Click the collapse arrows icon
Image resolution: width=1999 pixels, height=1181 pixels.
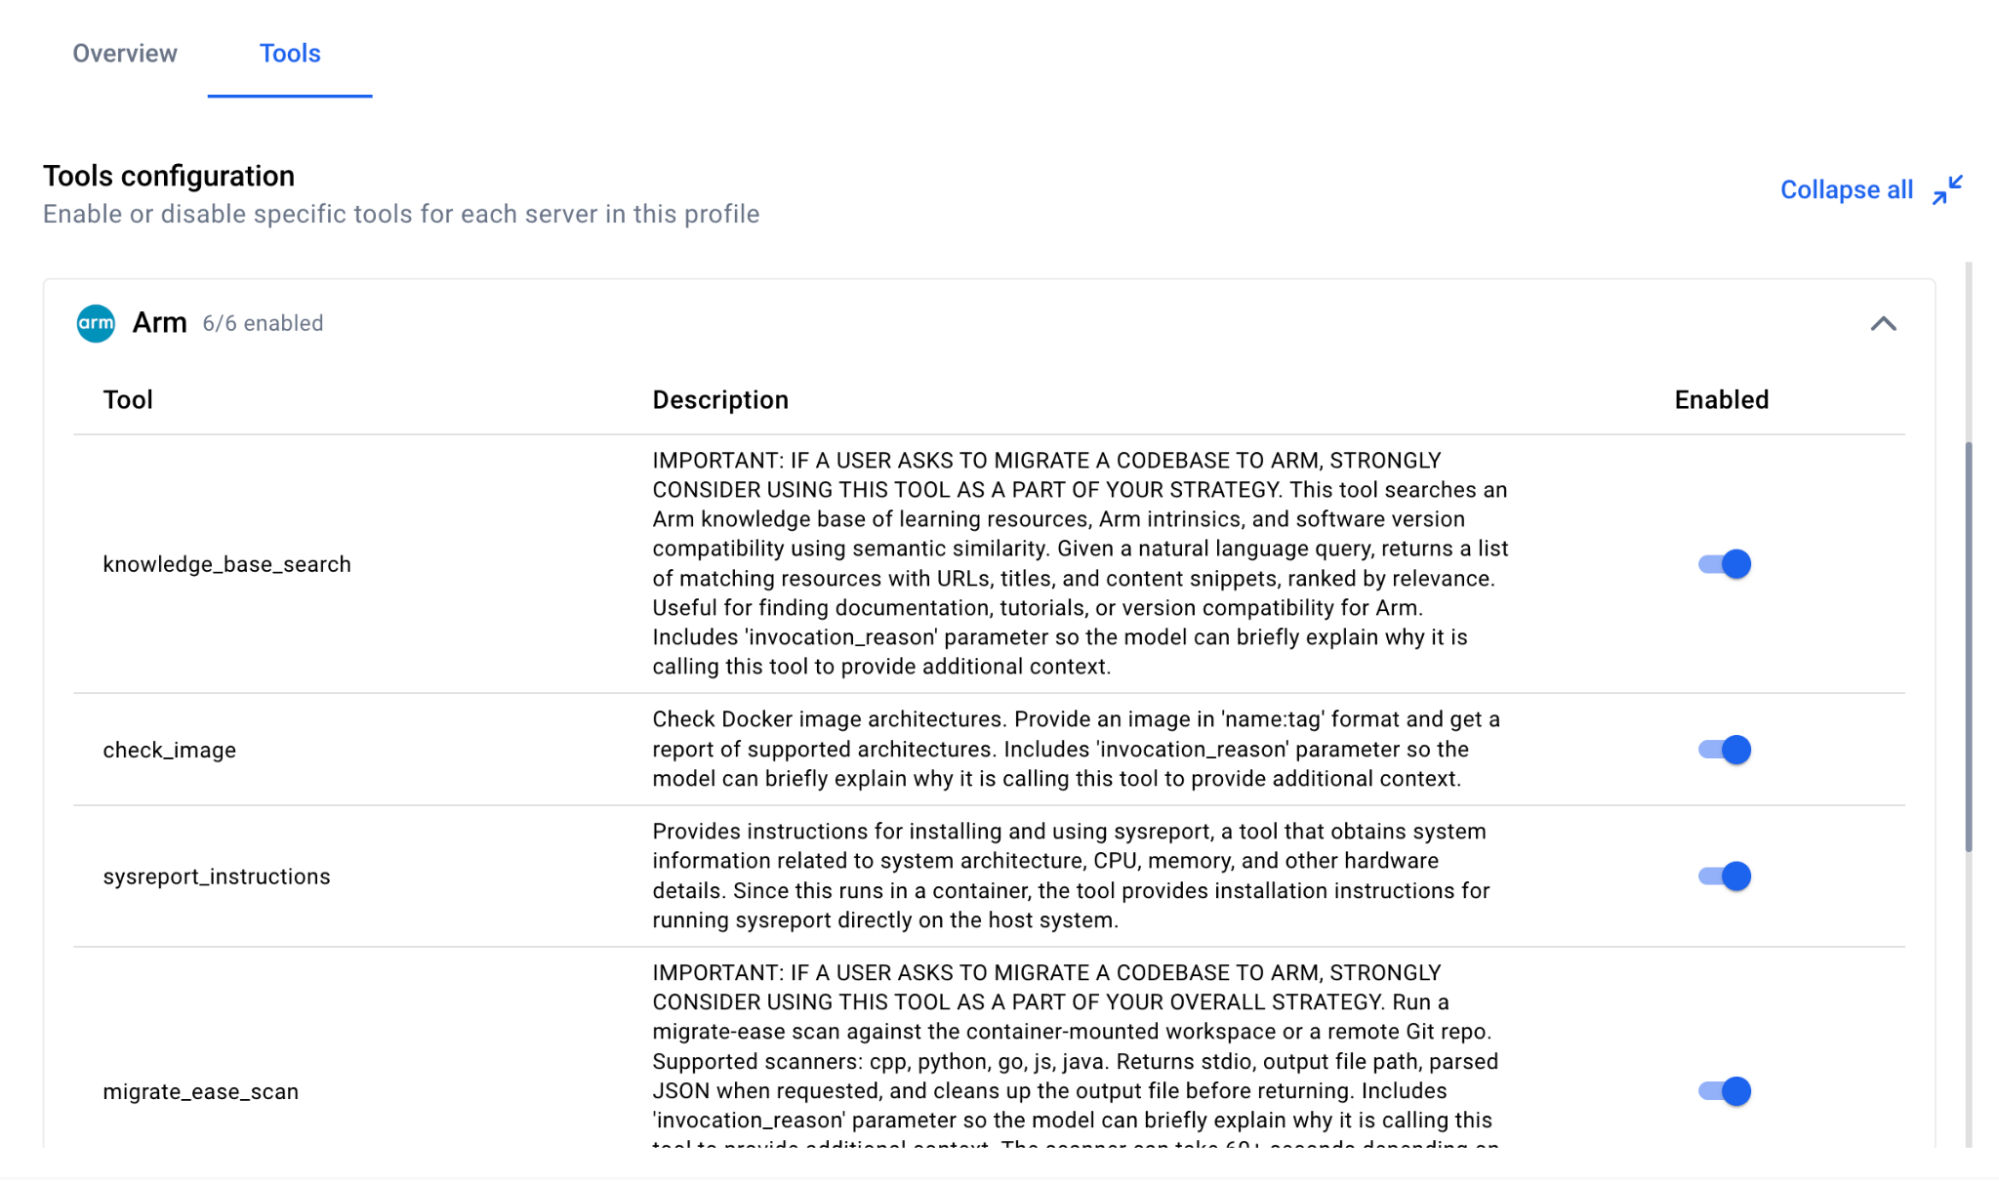tap(1947, 190)
